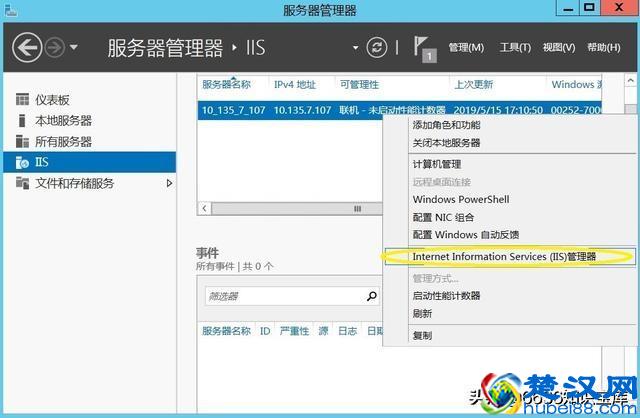This screenshot has width=640, height=418.
Task: Click the forward navigation arrow
Action: click(x=55, y=48)
